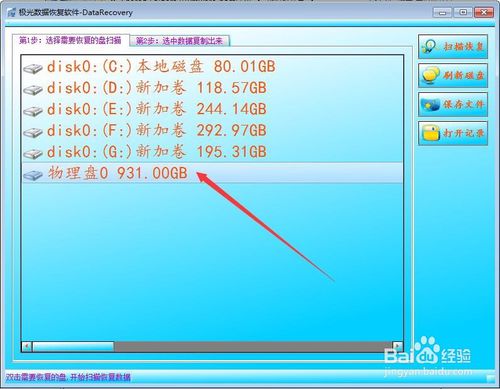
Task: Select the row disk0:(D:) 新加卷 118.57GB
Action: [x=212, y=88]
